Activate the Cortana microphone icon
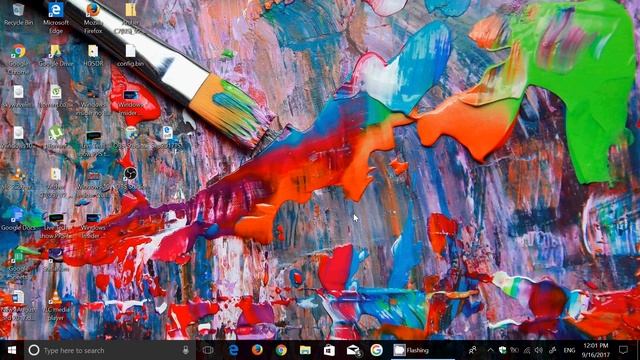This screenshot has height=360, width=640. click(x=186, y=350)
